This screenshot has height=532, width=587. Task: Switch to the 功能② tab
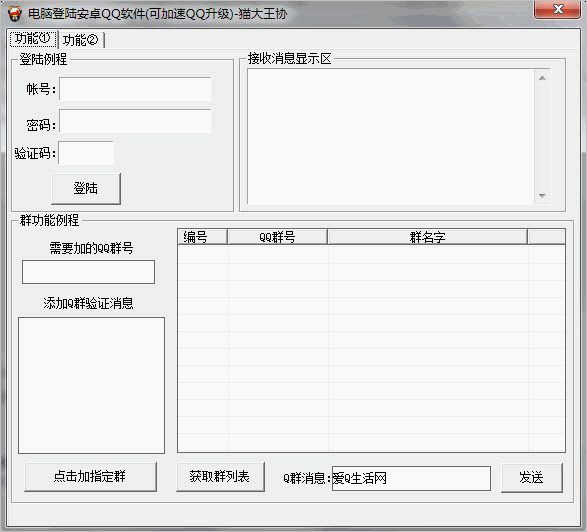point(80,40)
